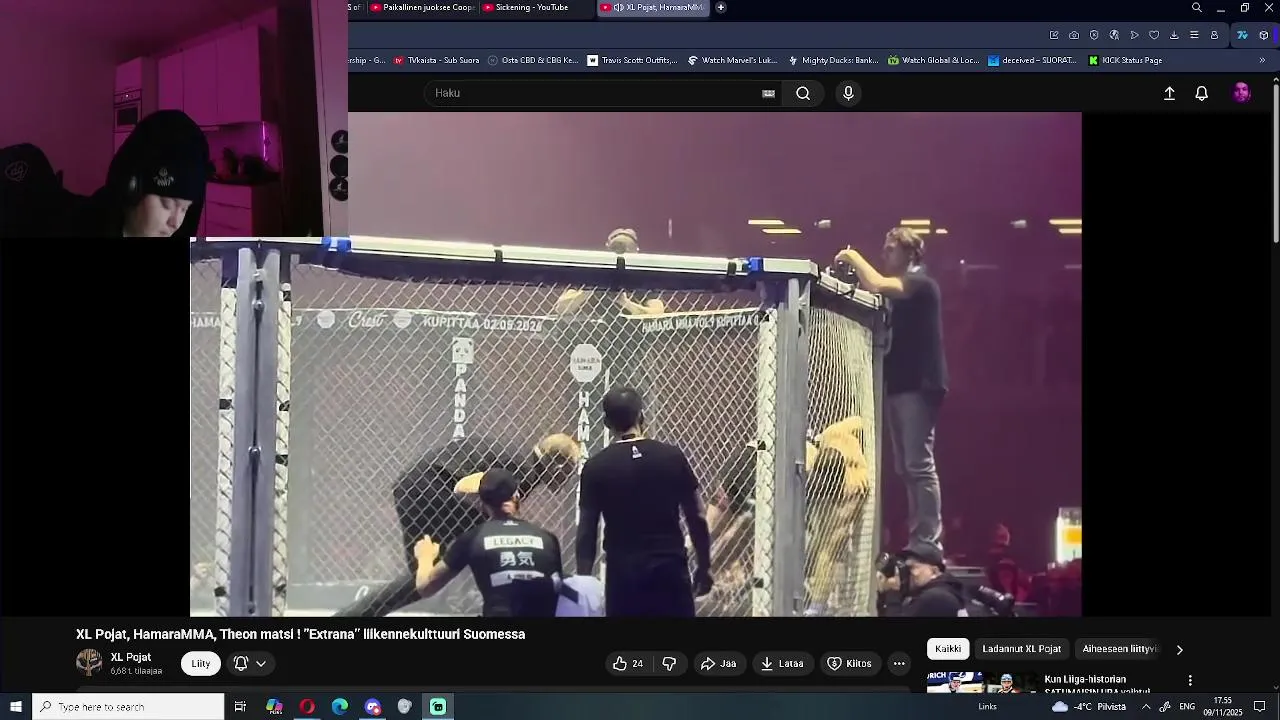
Task: Start voice search with the microphone icon
Action: (848, 93)
